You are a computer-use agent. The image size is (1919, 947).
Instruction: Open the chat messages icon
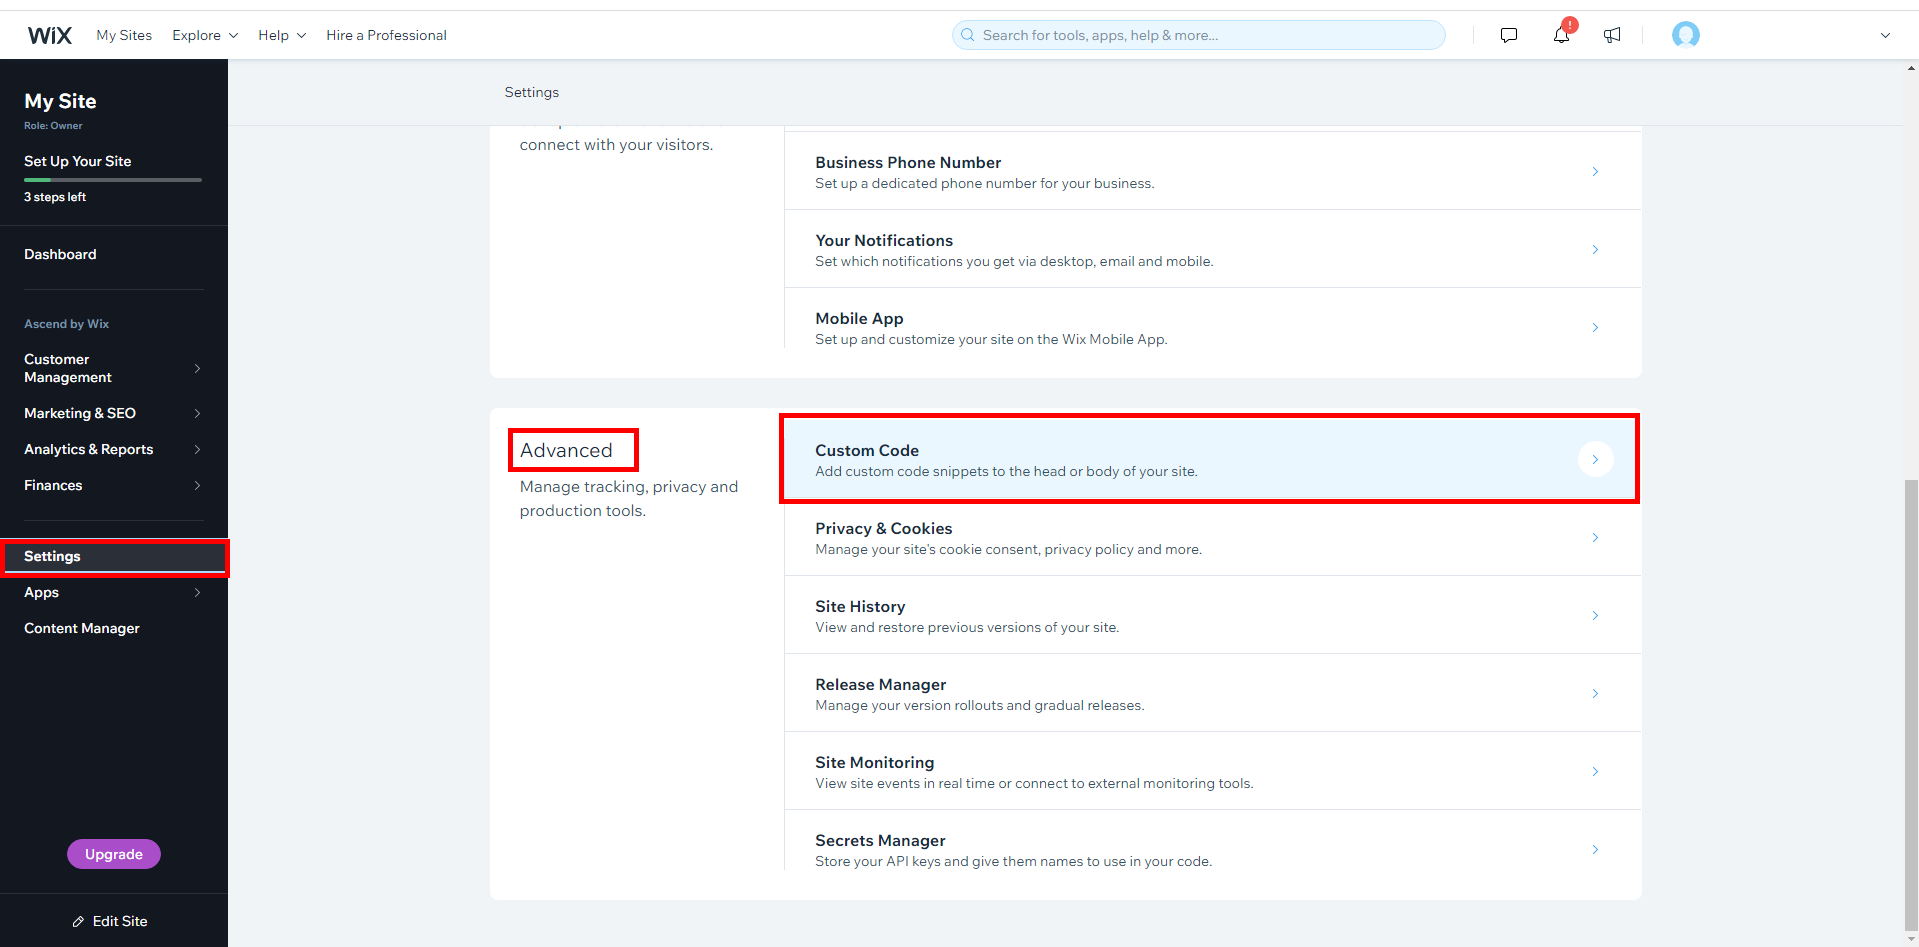1509,35
